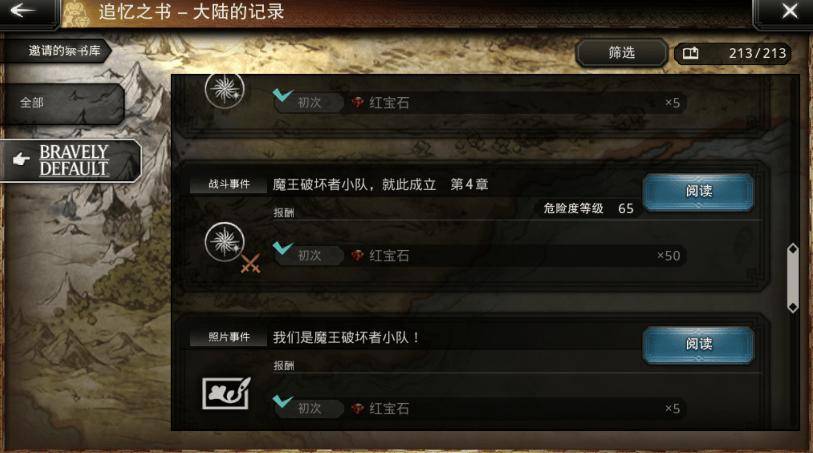Click the checkmark on the top ×5 reward
813x453 pixels.
pos(283,95)
